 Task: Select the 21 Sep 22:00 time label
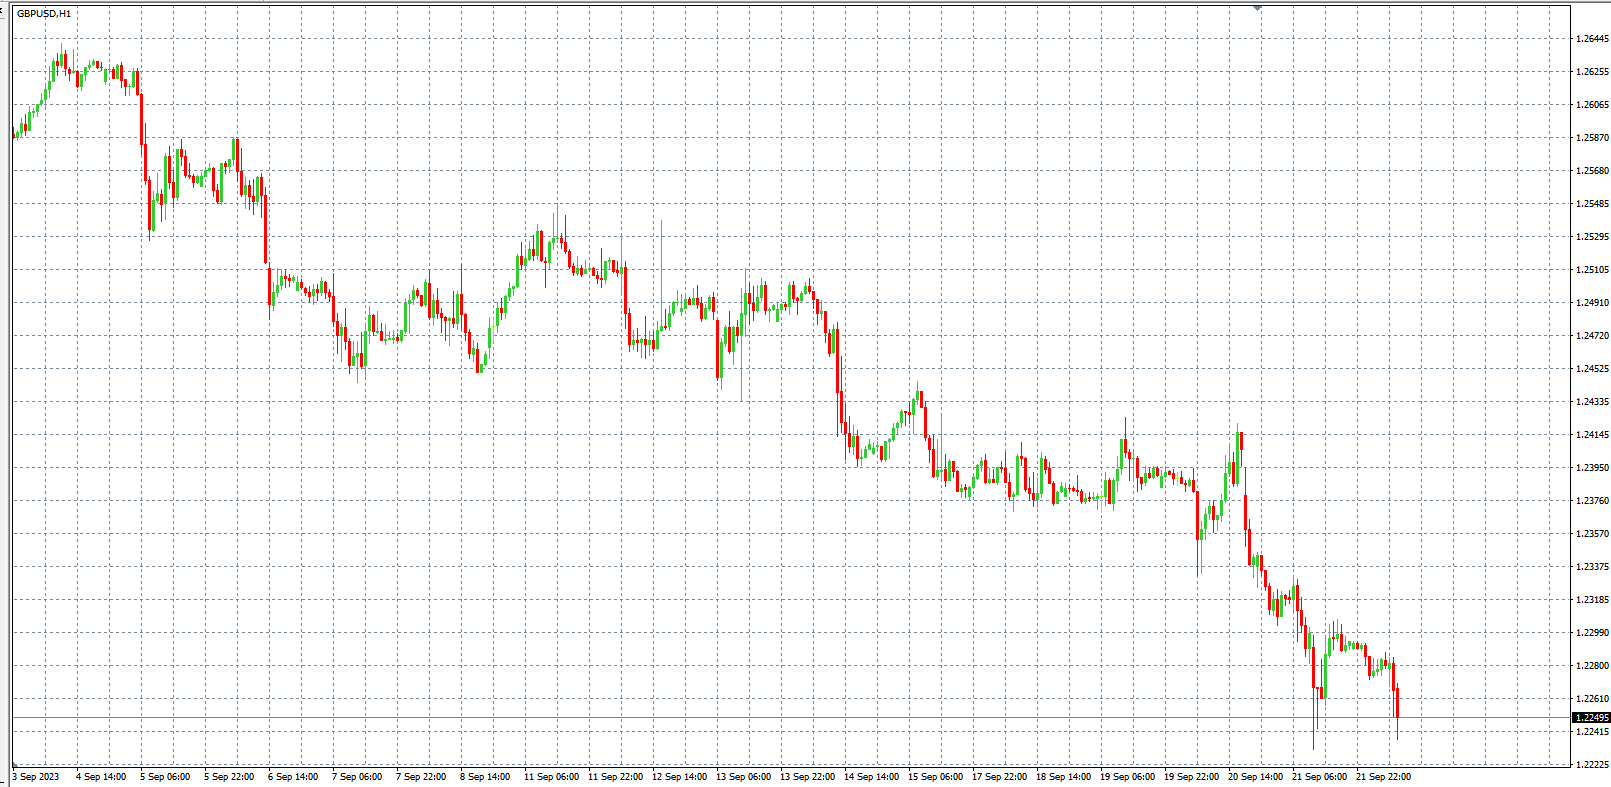pos(1383,777)
